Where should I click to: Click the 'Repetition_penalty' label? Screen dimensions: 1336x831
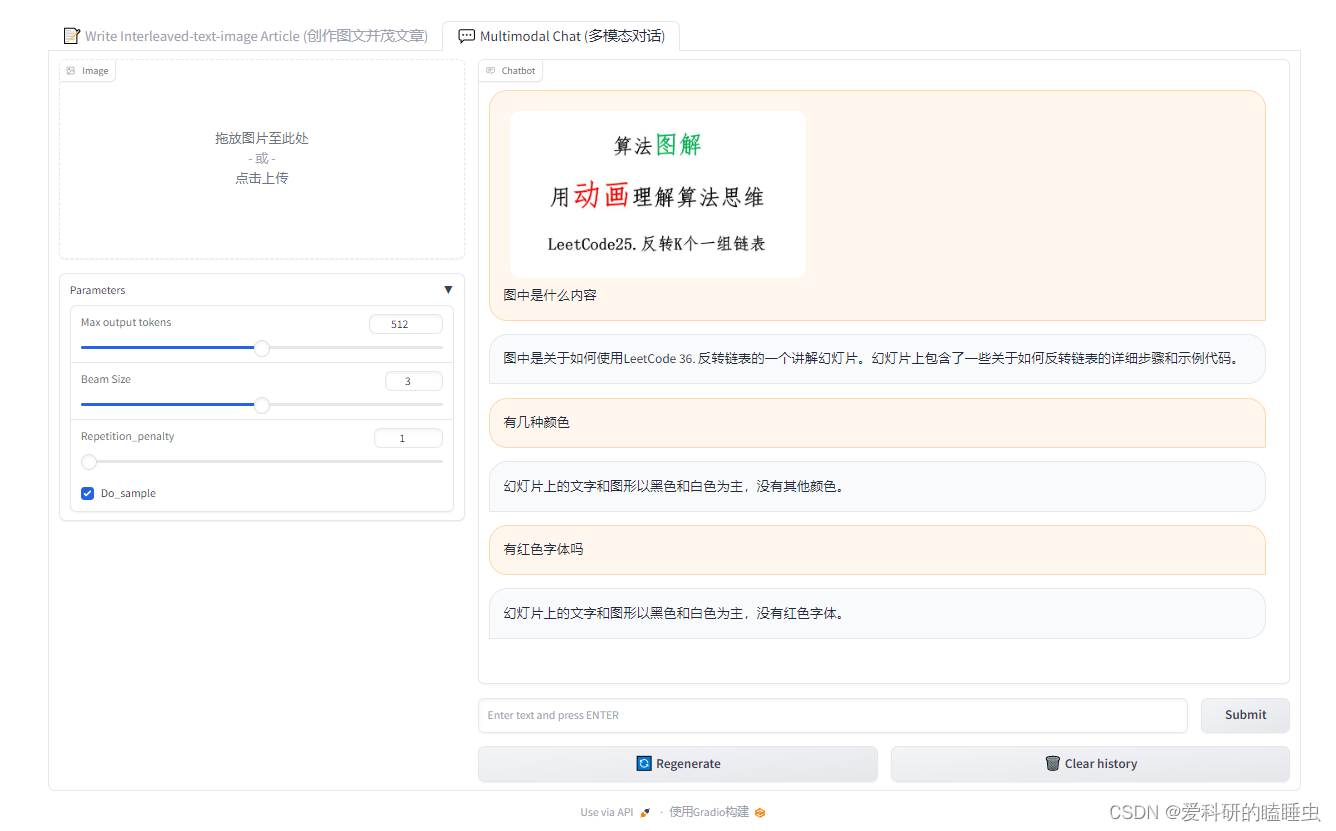click(x=128, y=436)
